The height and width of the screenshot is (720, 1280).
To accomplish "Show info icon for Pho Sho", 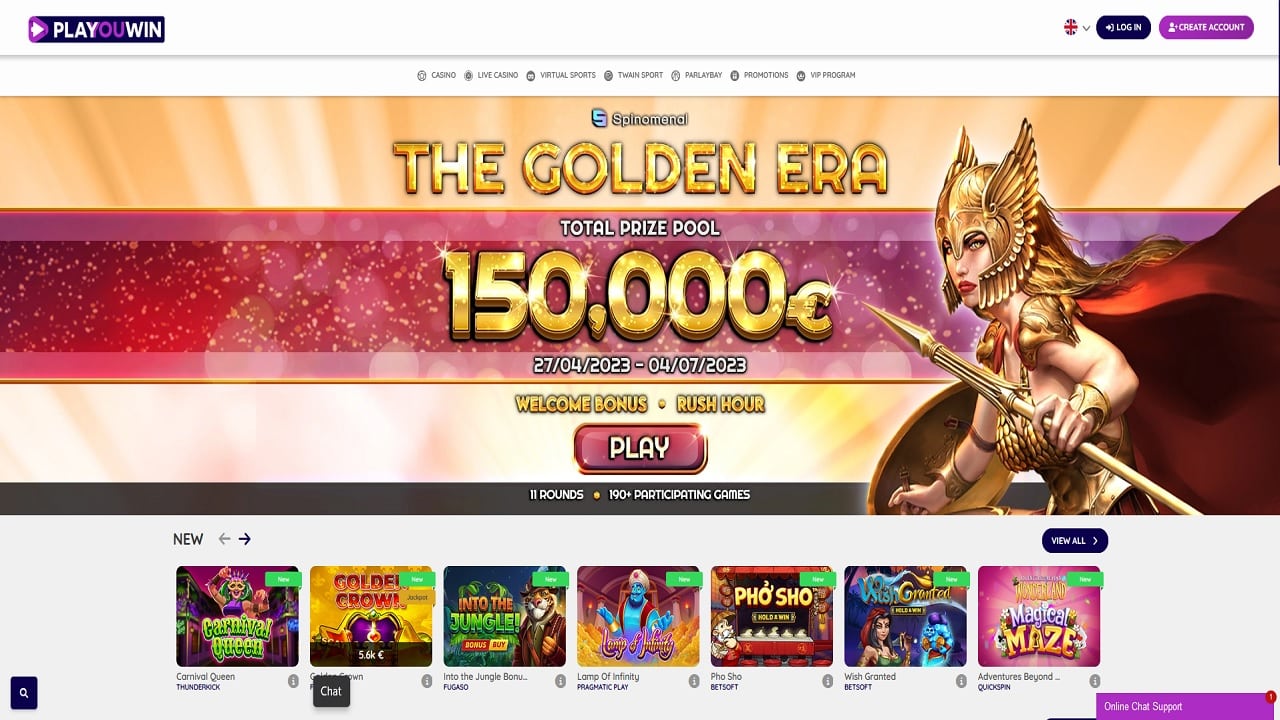I will tap(827, 681).
